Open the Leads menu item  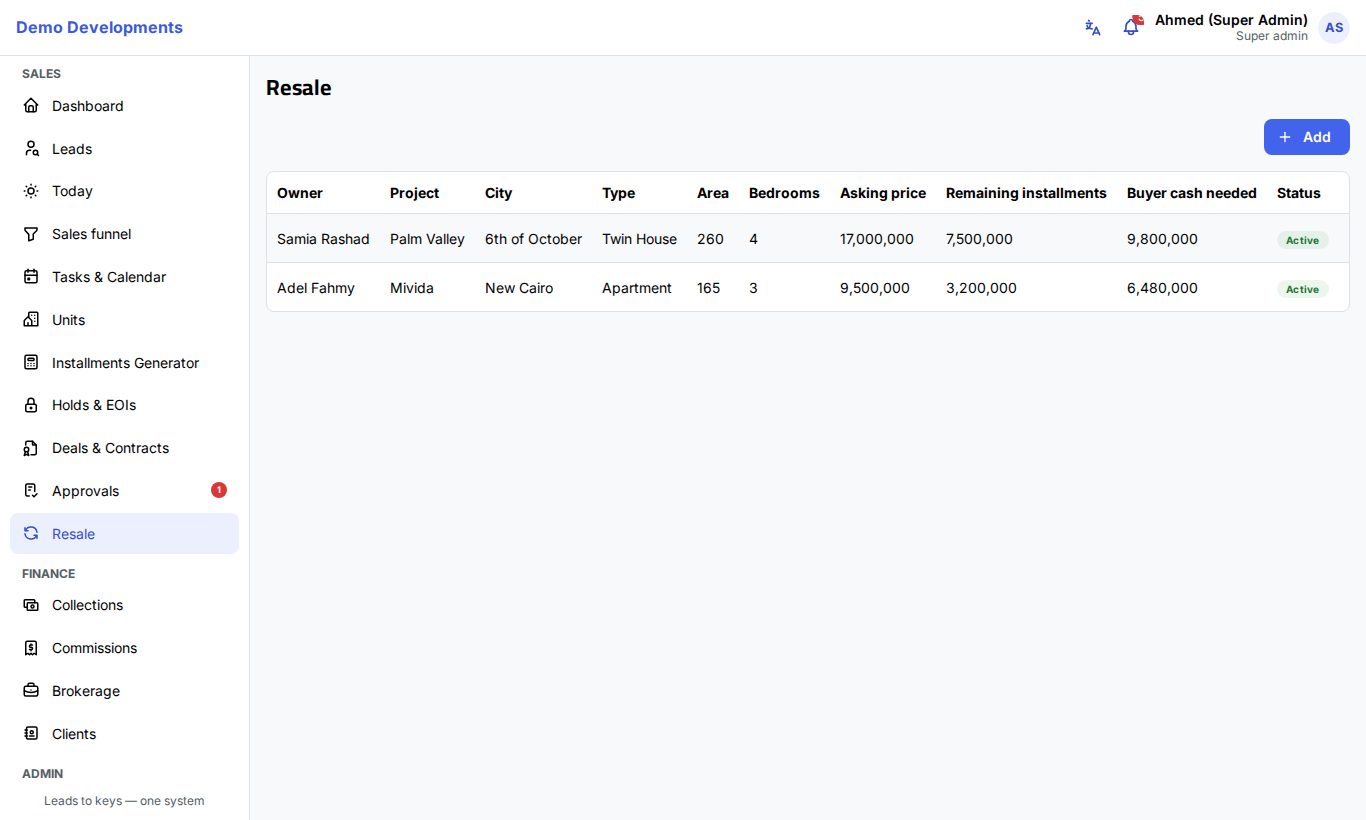[124, 149]
